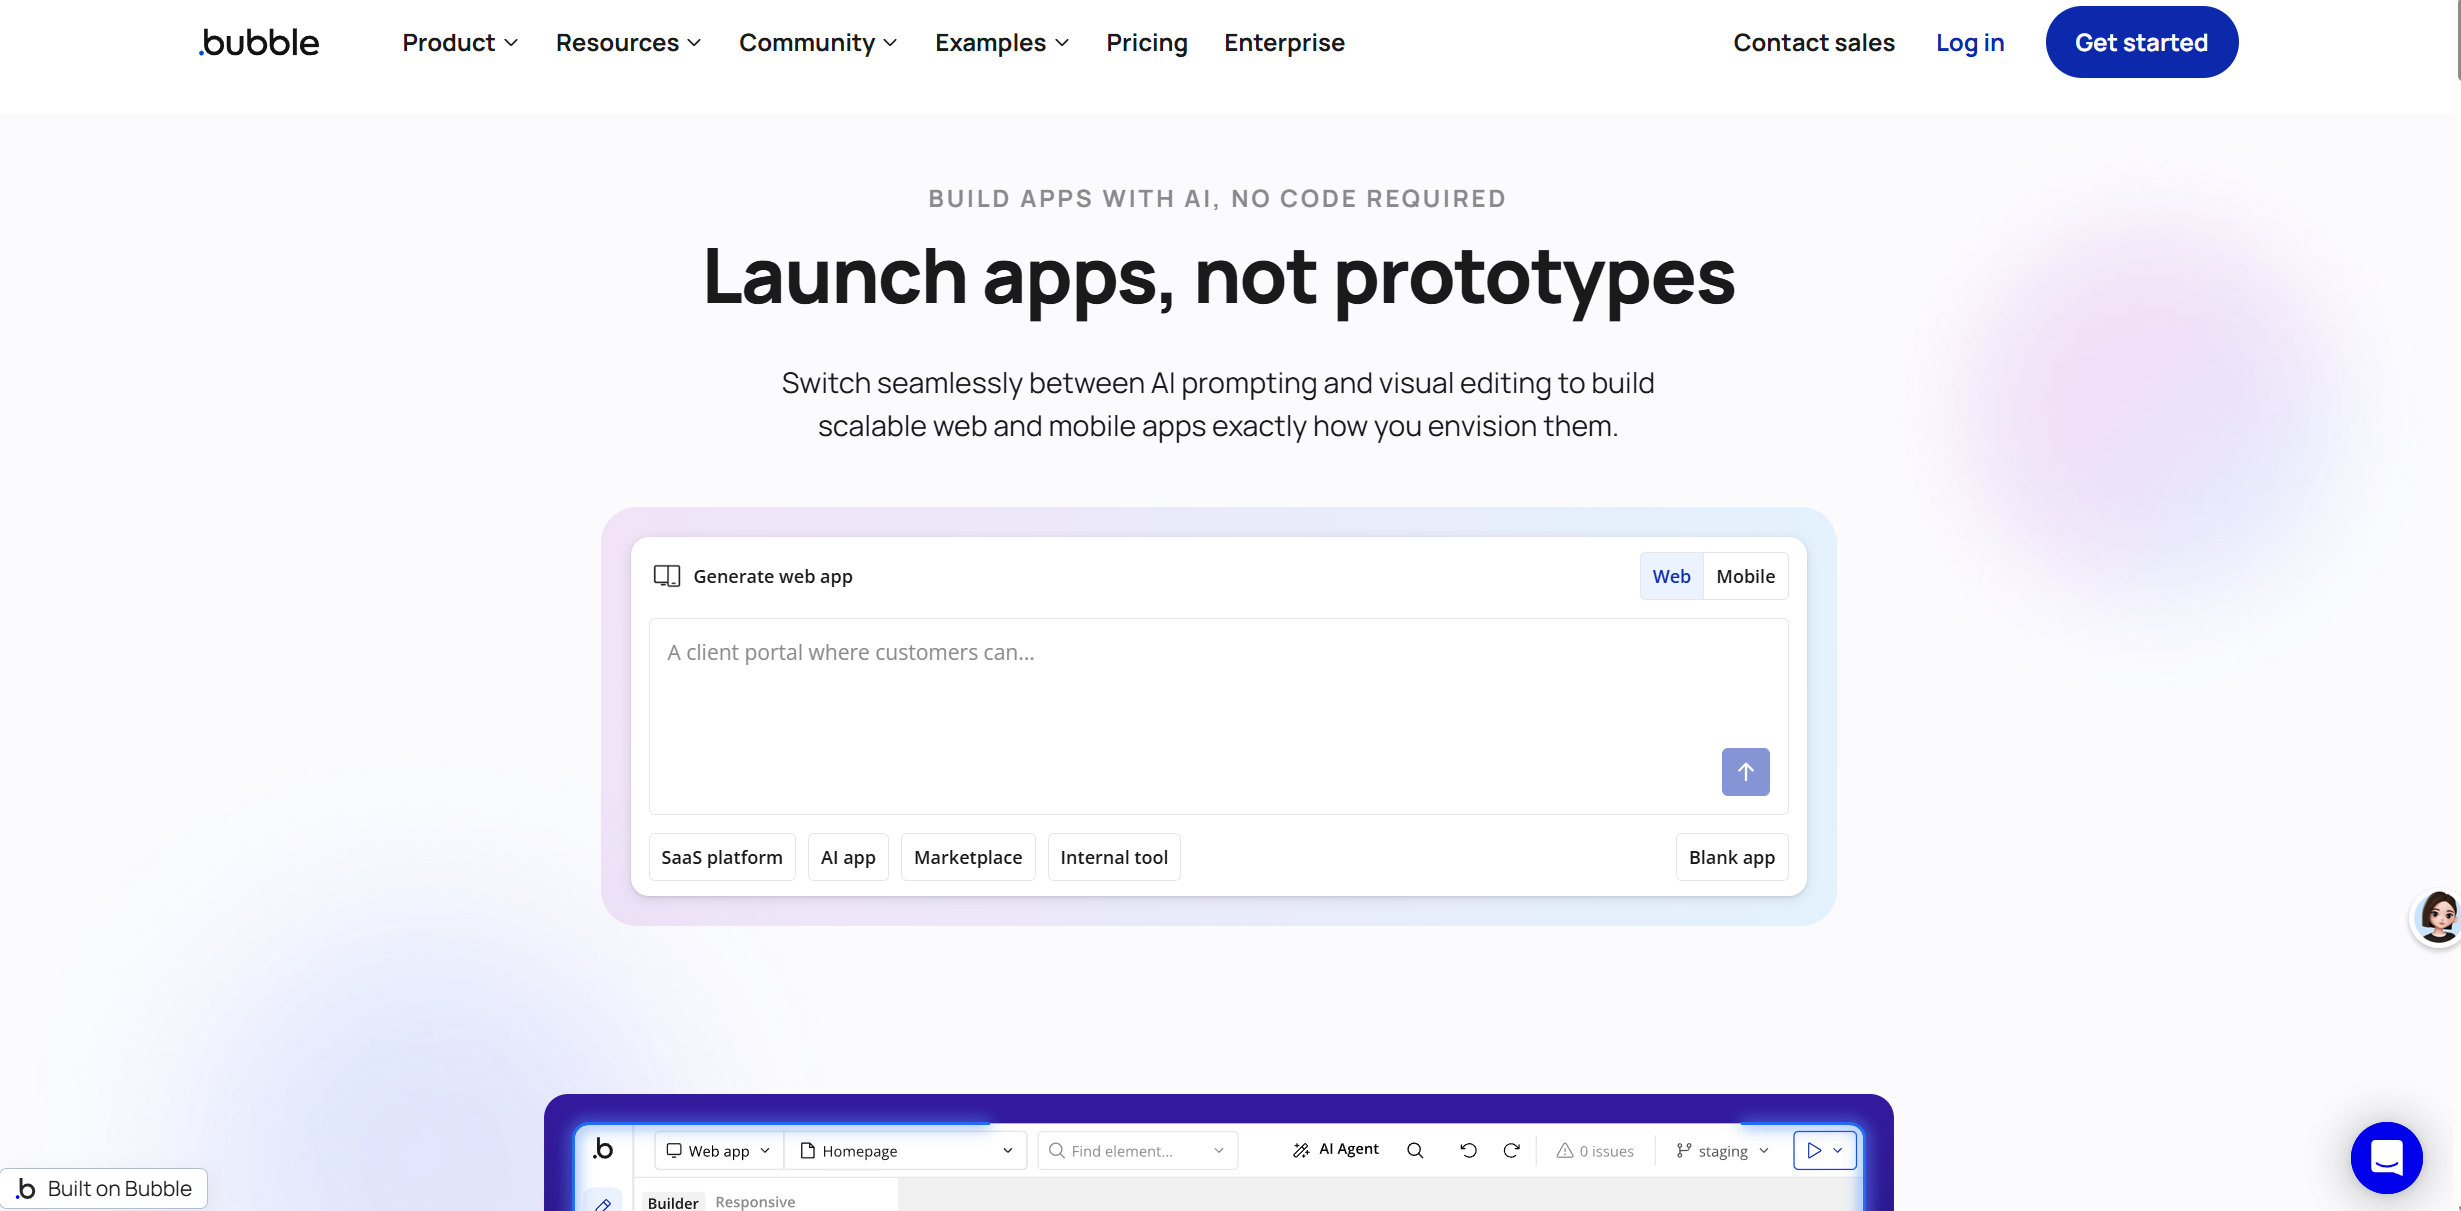Select the Builder tab in the editor
This screenshot has height=1211, width=2461.
click(x=673, y=1202)
